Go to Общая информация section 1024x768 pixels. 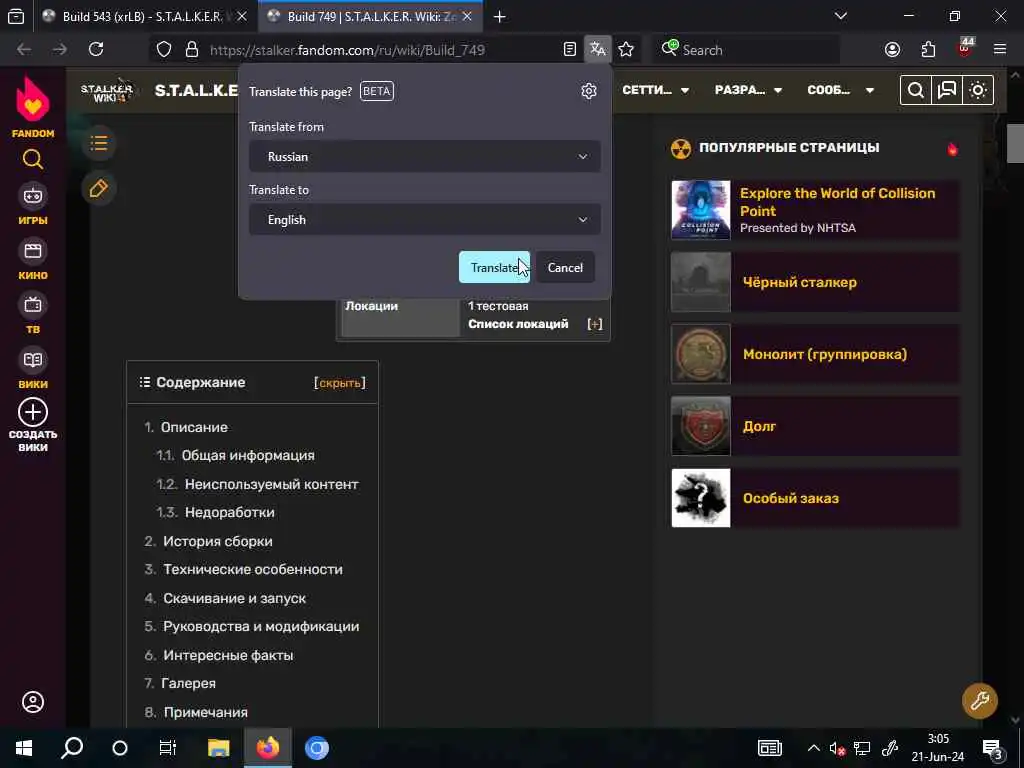(248, 455)
